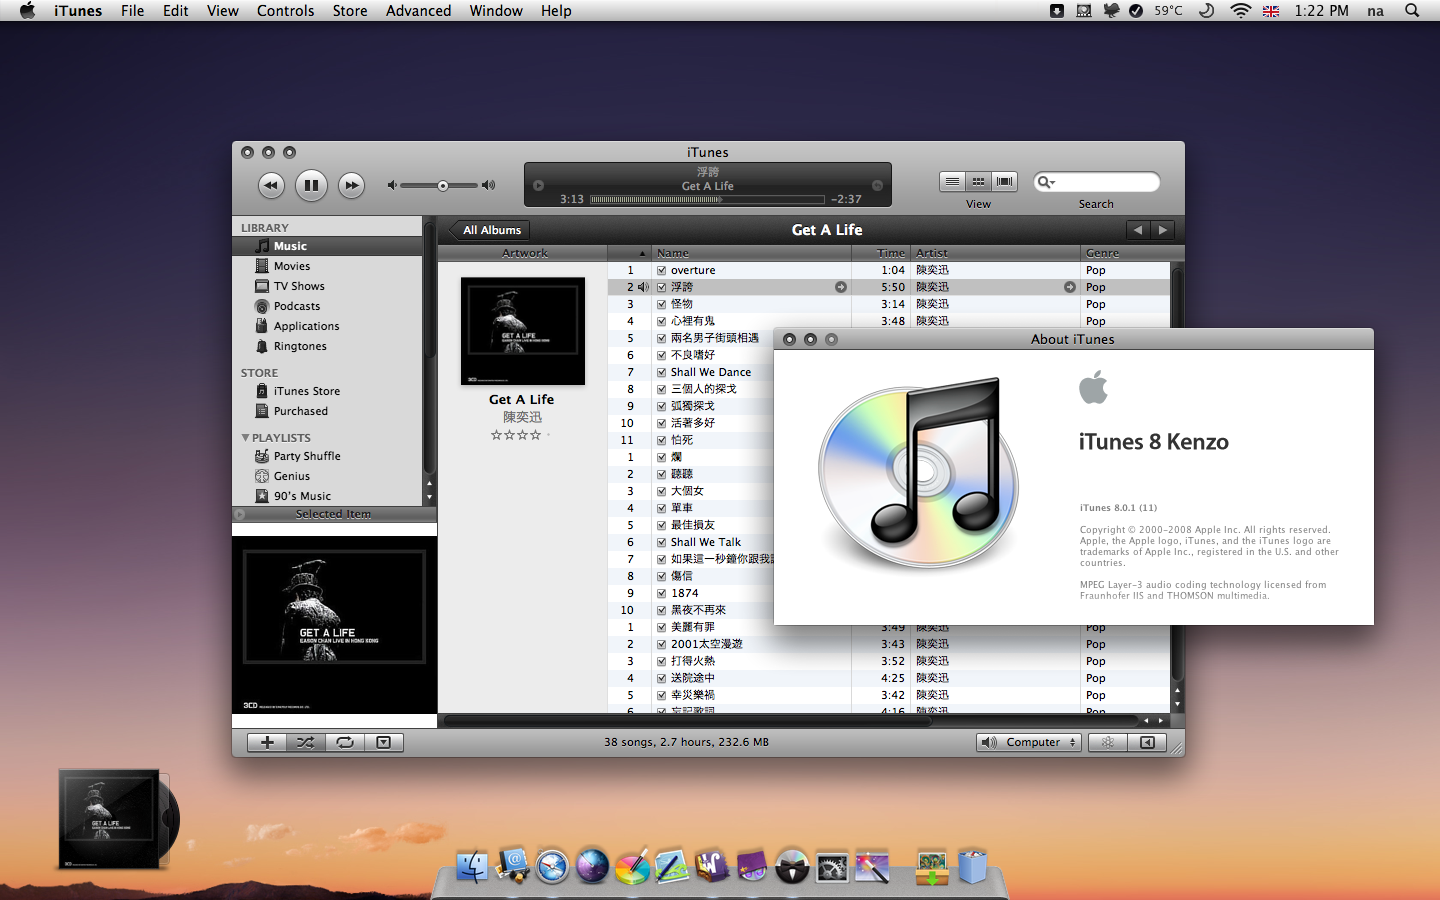
Task: Uncheck the Shall We Talk checkbox
Action: click(x=661, y=542)
